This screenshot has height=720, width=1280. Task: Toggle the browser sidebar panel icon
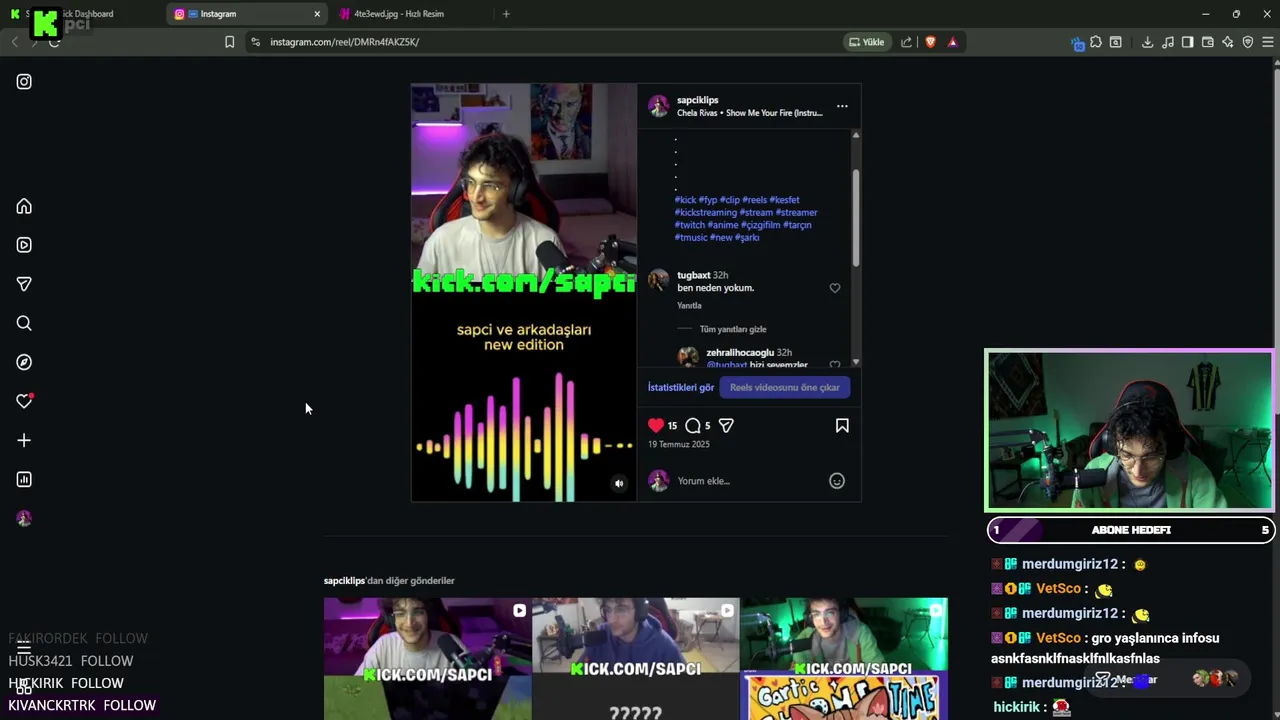point(1187,42)
